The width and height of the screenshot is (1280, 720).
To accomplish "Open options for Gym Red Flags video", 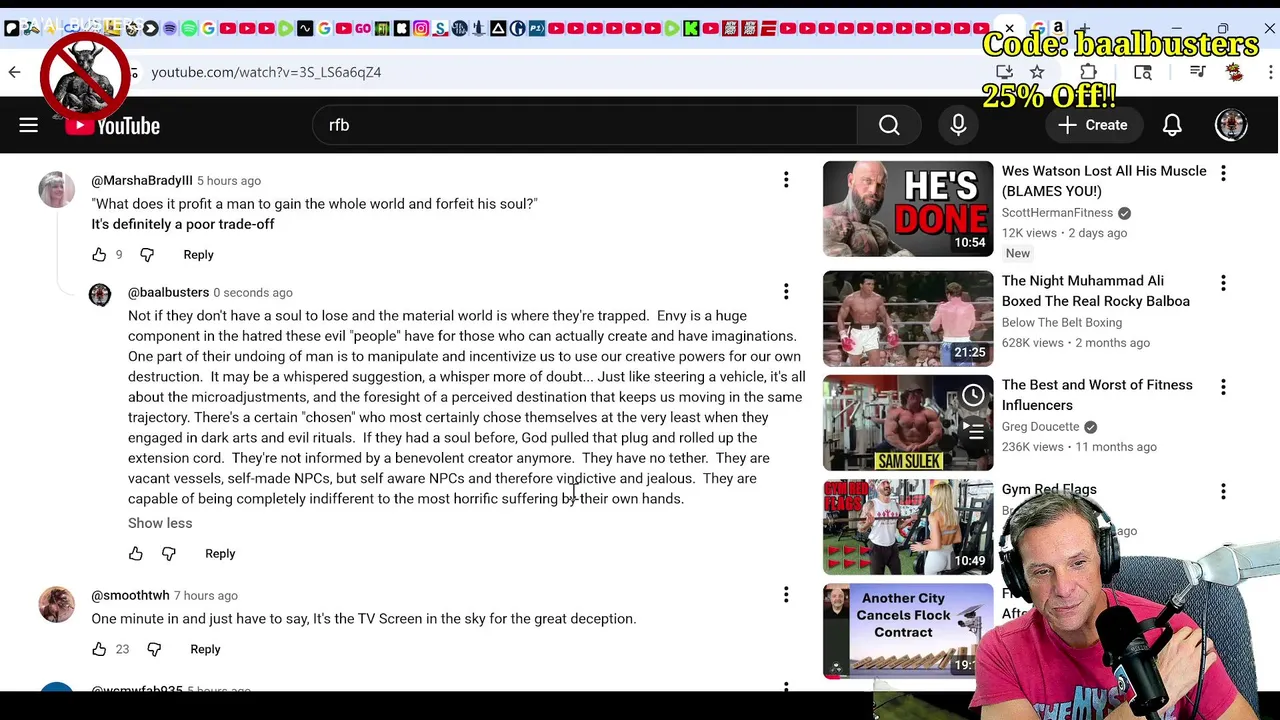I will coord(1223,491).
